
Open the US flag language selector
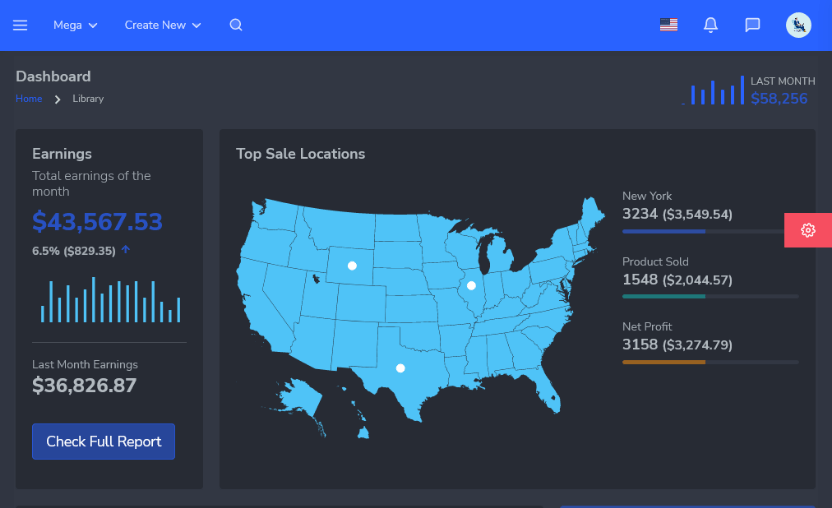click(x=669, y=25)
